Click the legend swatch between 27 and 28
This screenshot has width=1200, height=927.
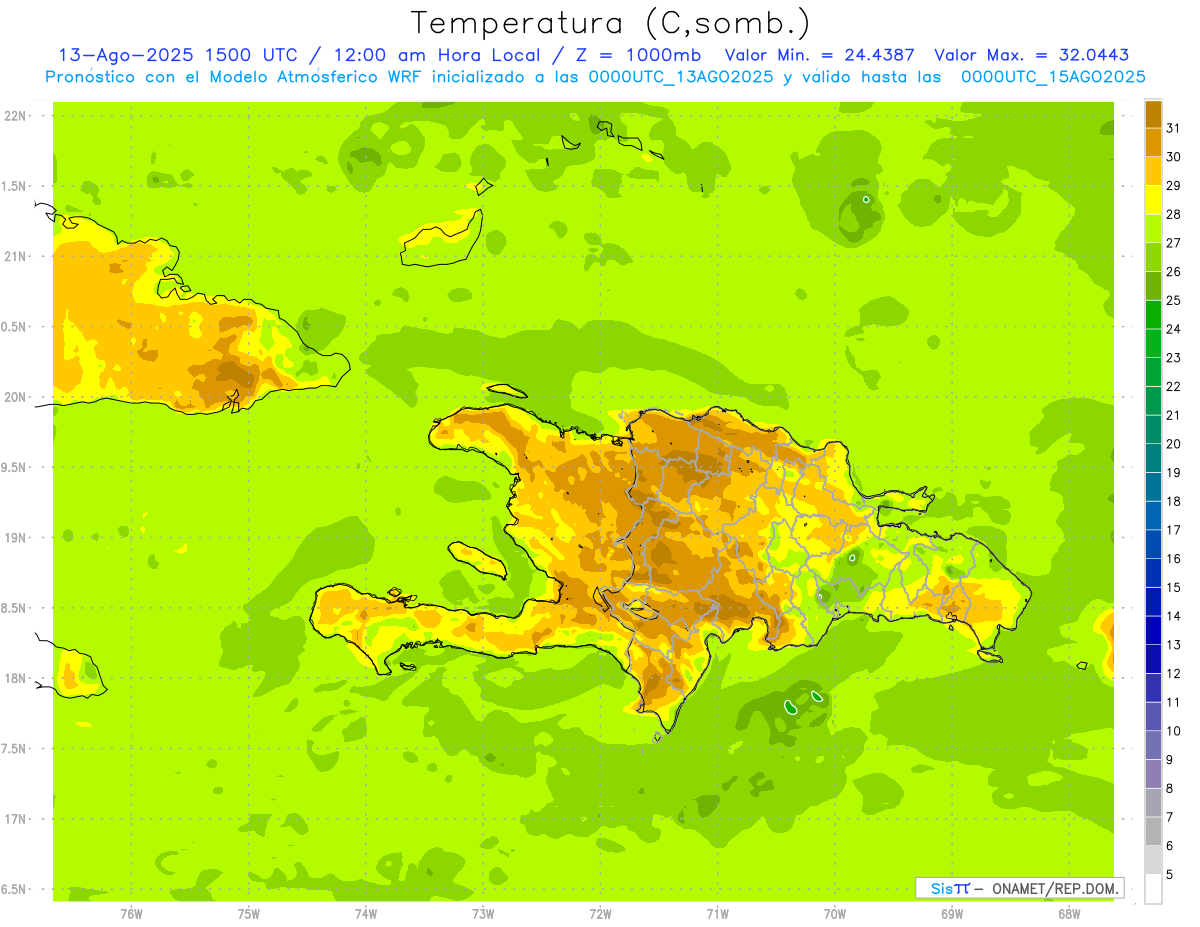[1153, 229]
